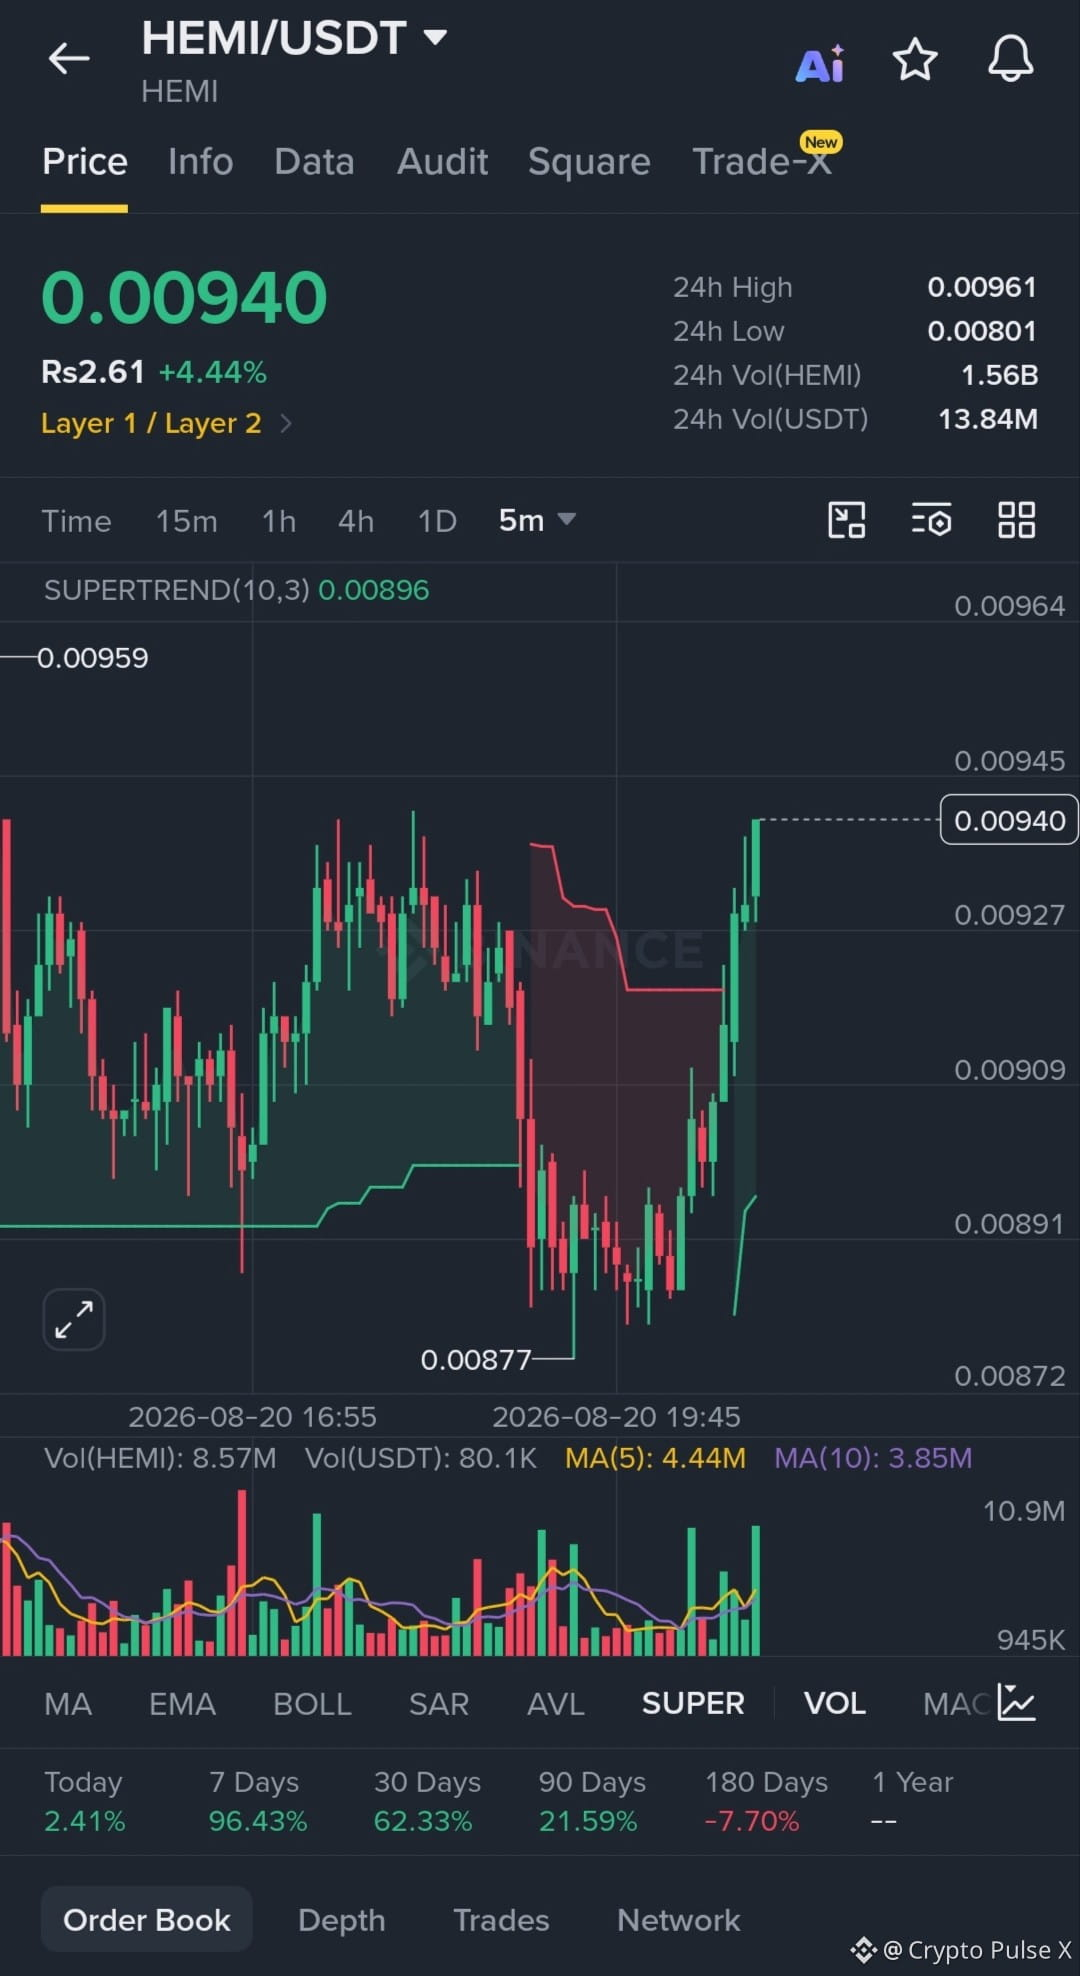1080x1976 pixels.
Task: Select the 4h timeframe
Action: coord(356,521)
